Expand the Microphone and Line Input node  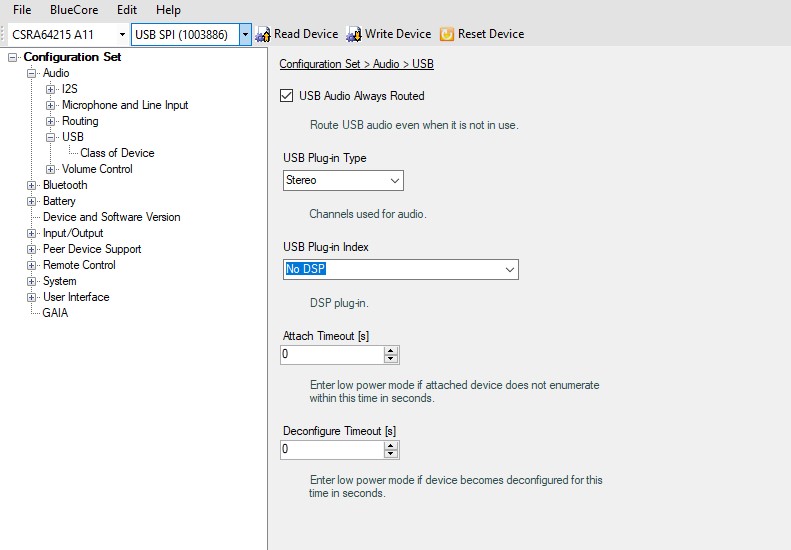point(51,105)
